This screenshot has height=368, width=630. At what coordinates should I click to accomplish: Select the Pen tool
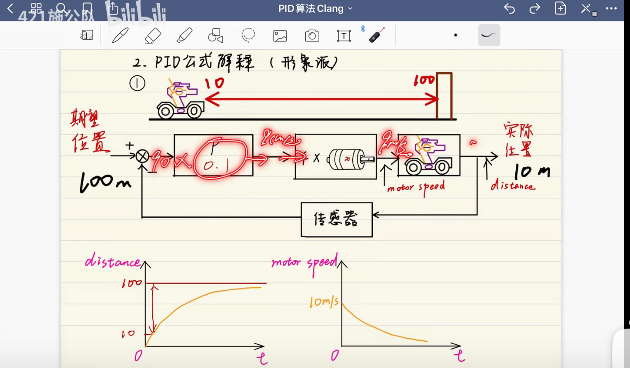(120, 35)
